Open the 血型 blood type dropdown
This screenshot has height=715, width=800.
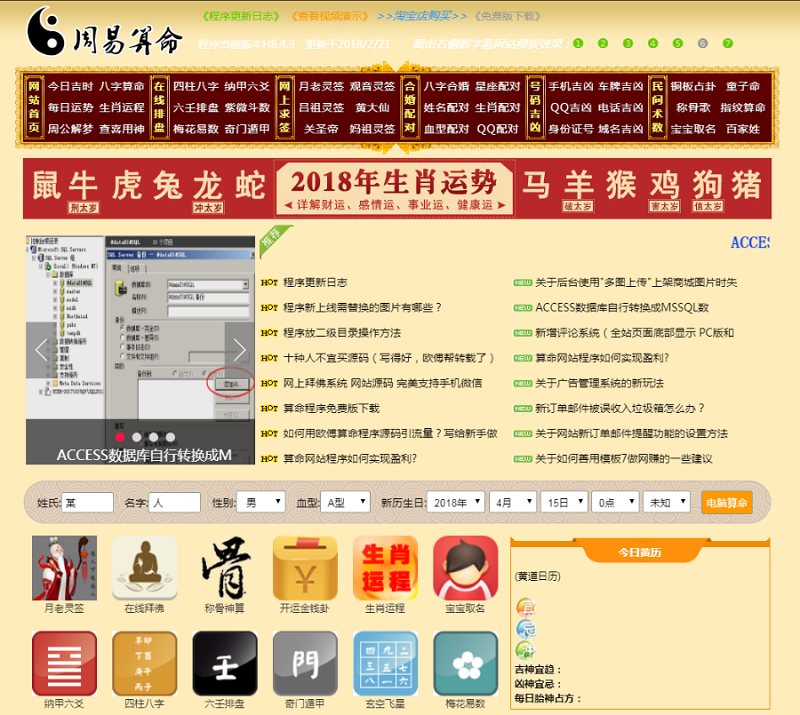pos(344,502)
